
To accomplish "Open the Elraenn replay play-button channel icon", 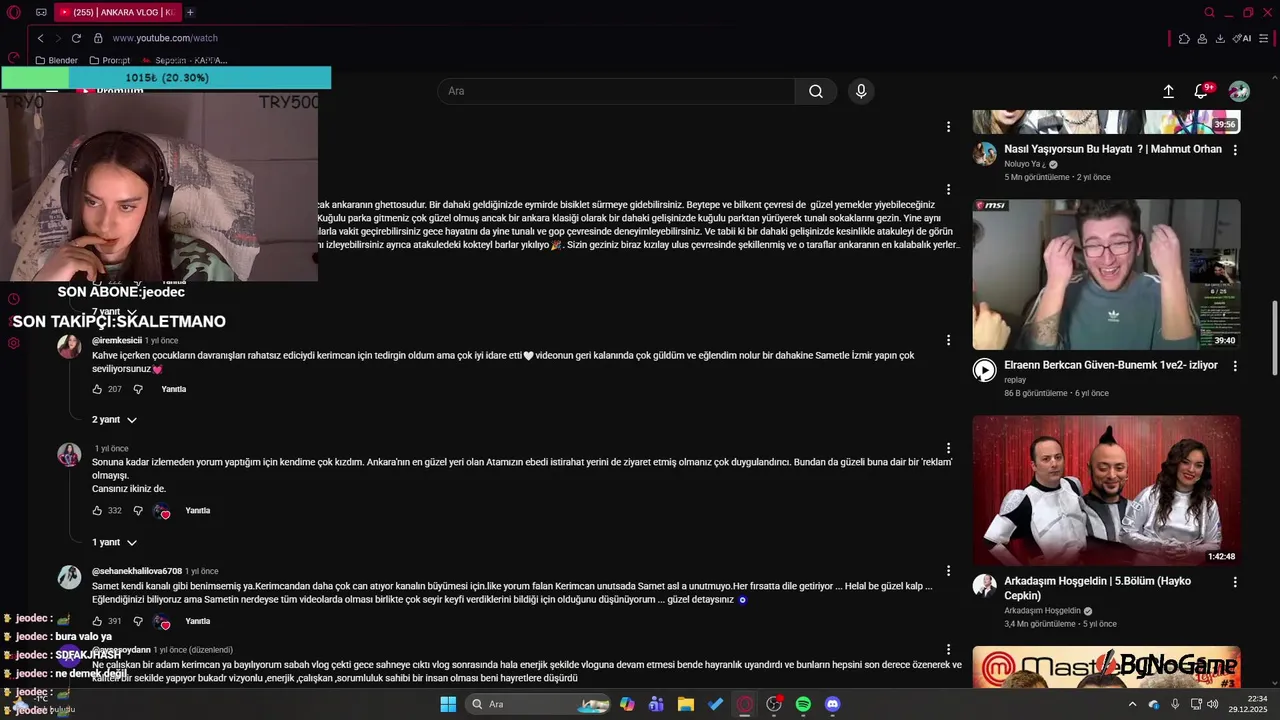I will [x=985, y=371].
